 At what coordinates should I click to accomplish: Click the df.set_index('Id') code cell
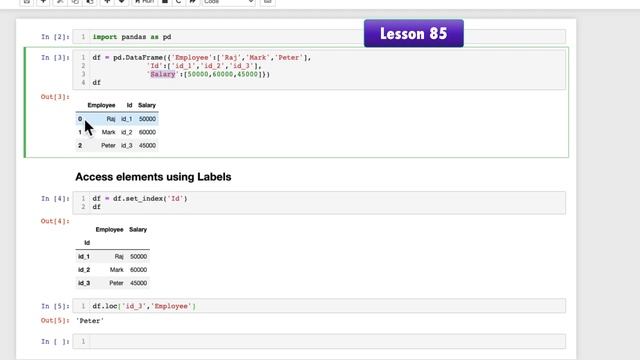click(319, 202)
